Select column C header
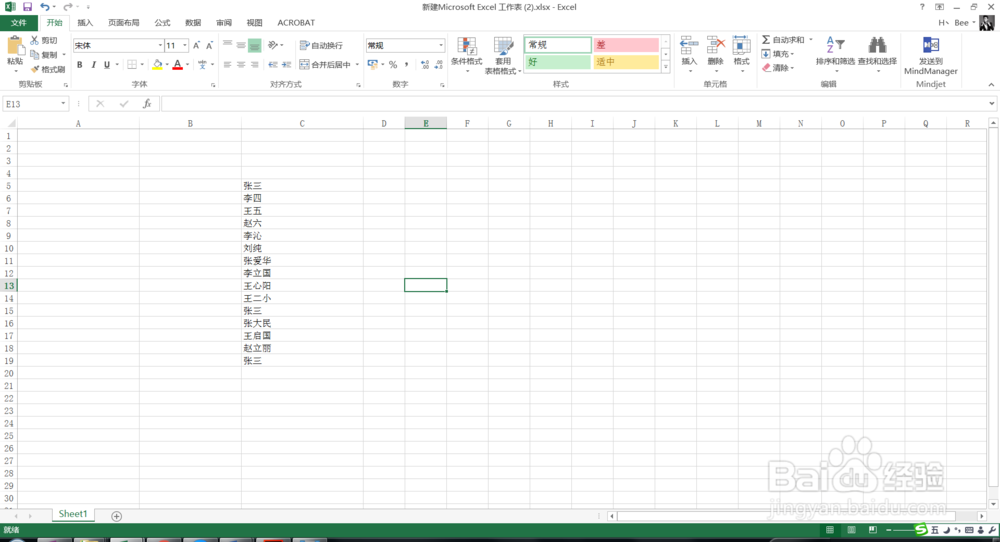 302,124
